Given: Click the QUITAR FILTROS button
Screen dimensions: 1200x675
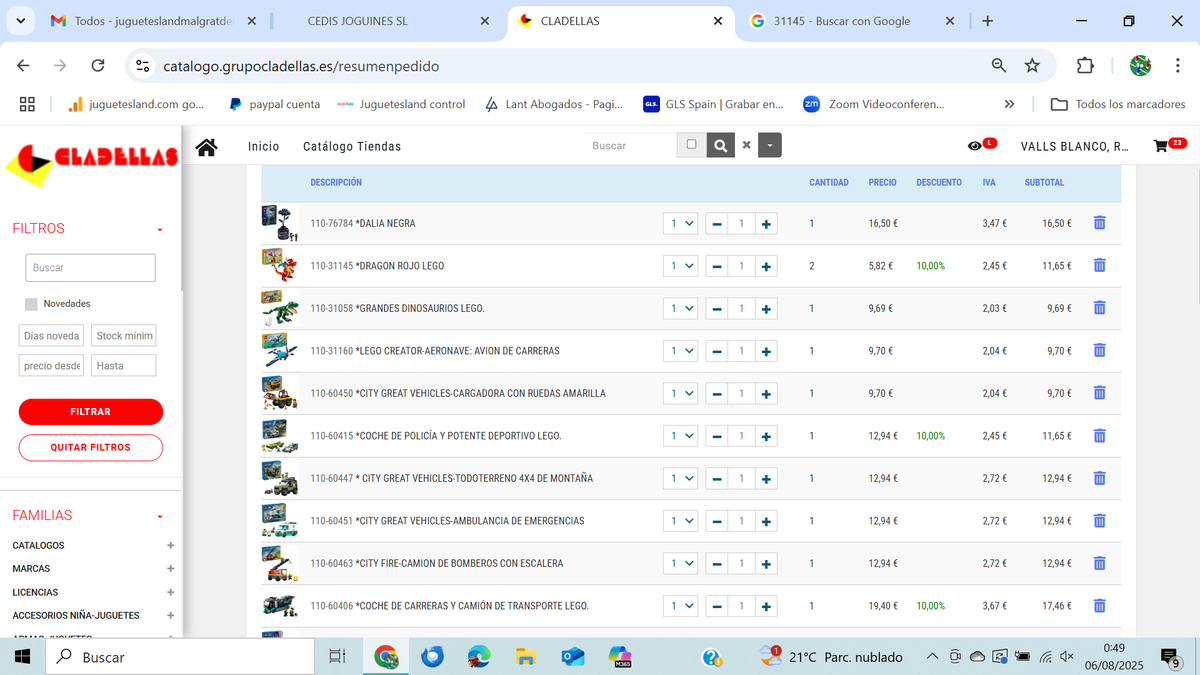Looking at the screenshot, I should 90,448.
